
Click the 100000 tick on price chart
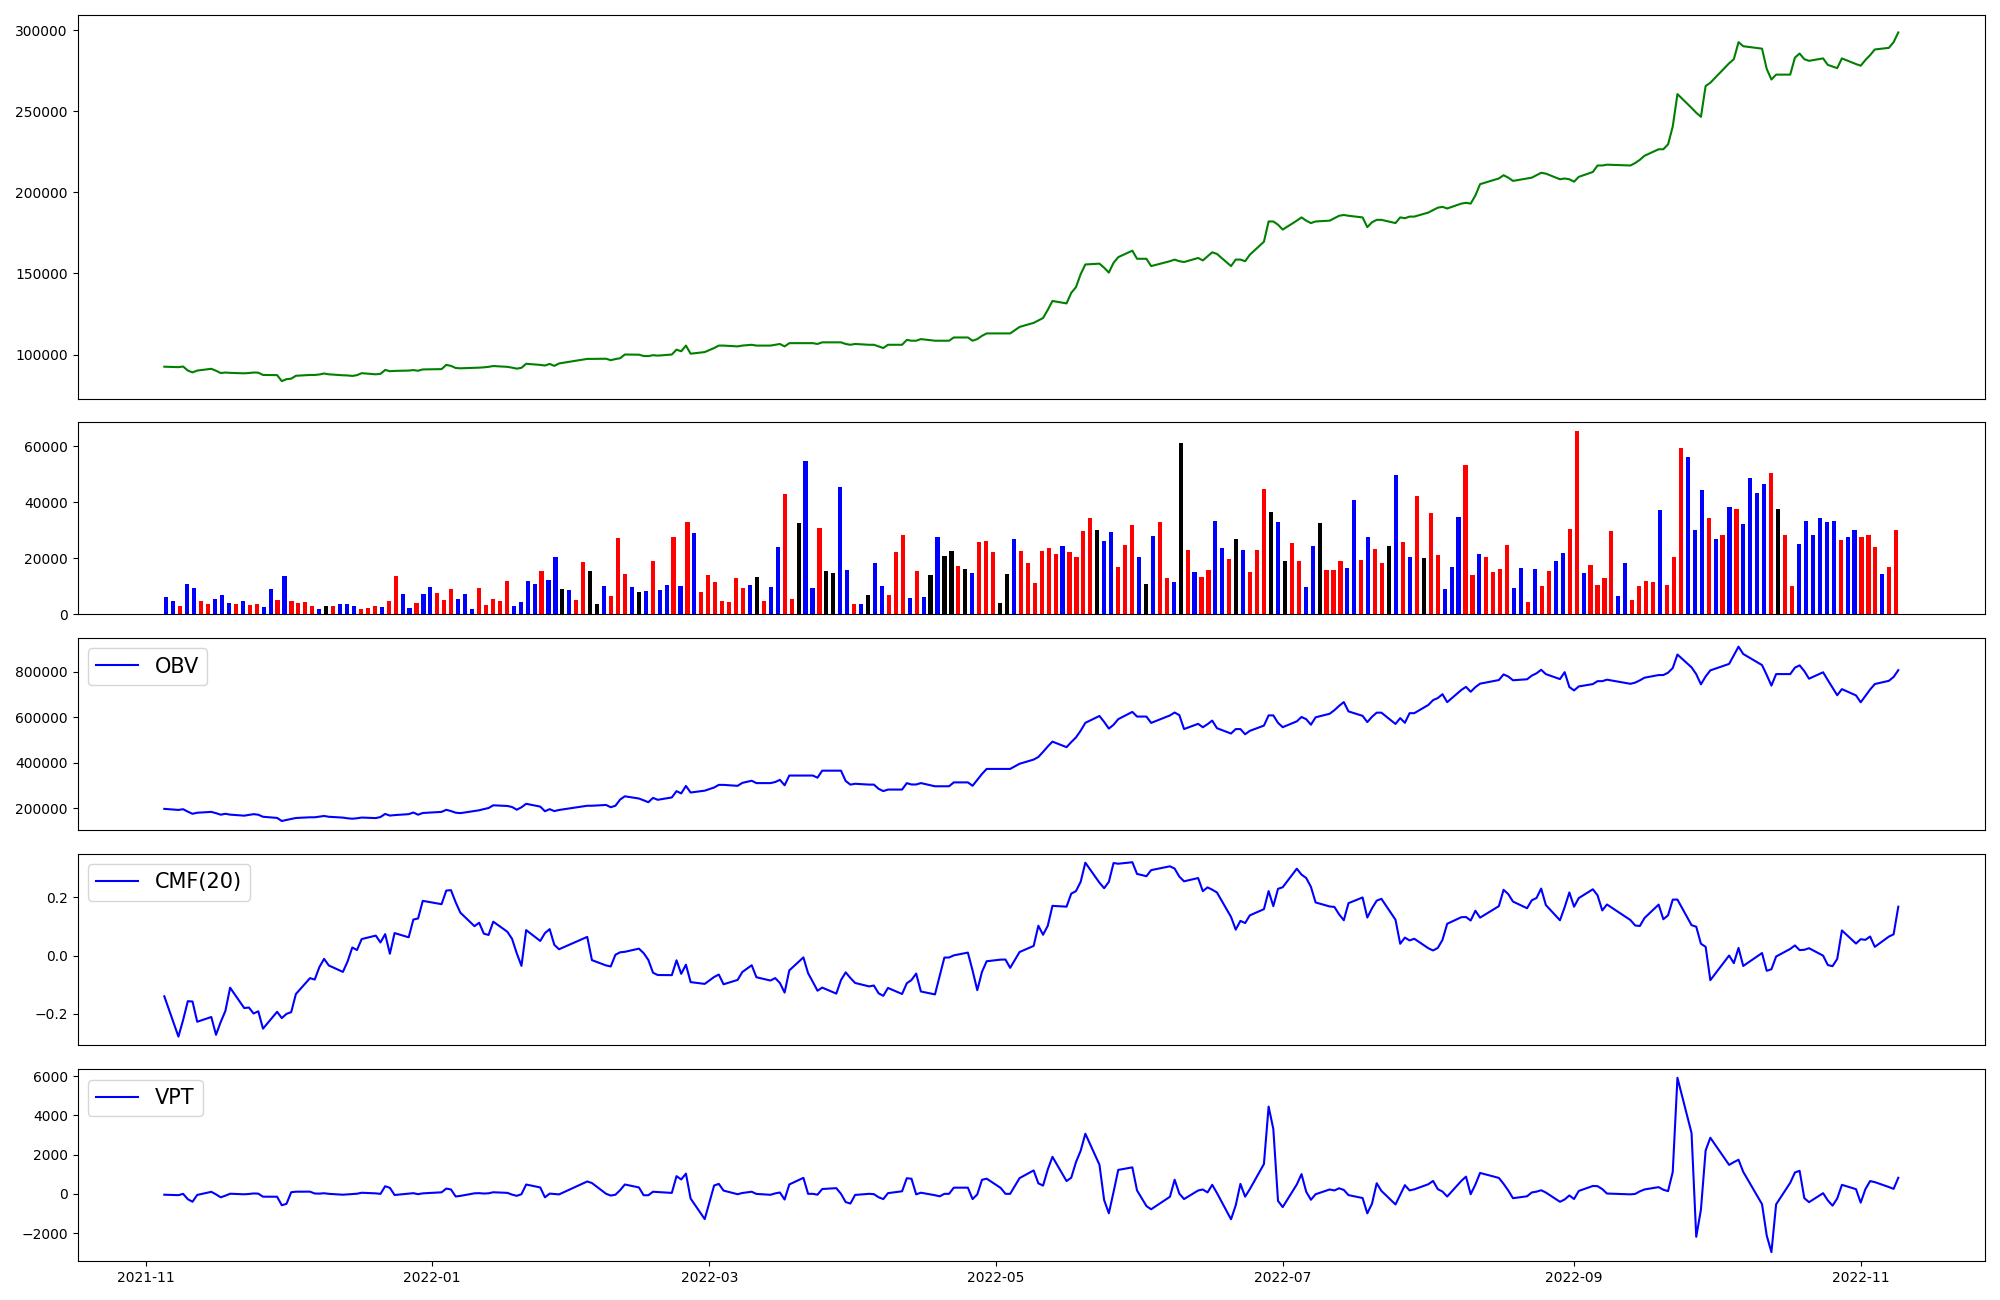click(41, 355)
